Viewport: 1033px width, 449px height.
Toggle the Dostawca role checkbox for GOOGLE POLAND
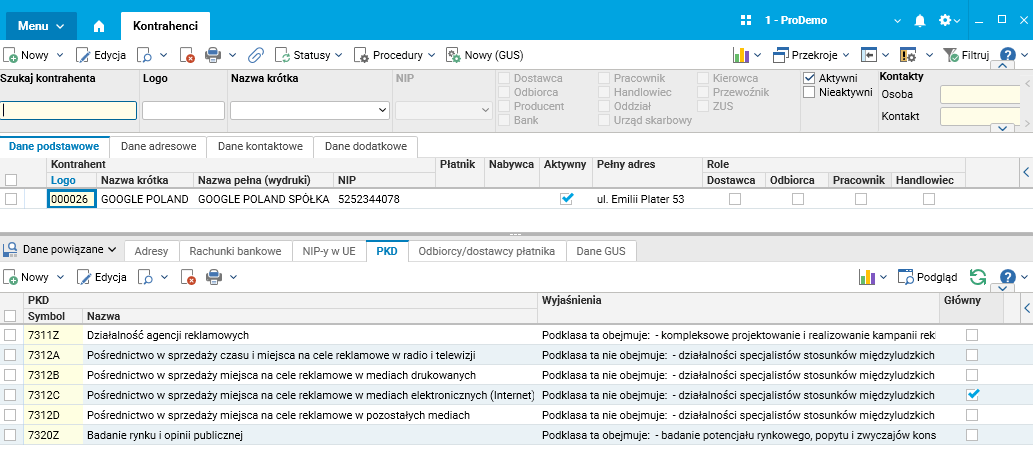[735, 199]
